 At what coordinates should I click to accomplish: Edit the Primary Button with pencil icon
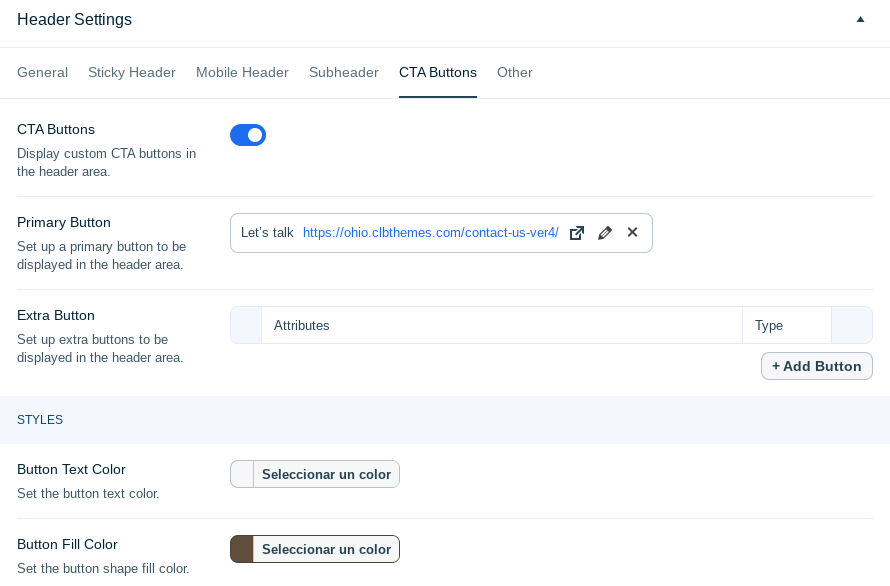point(605,233)
